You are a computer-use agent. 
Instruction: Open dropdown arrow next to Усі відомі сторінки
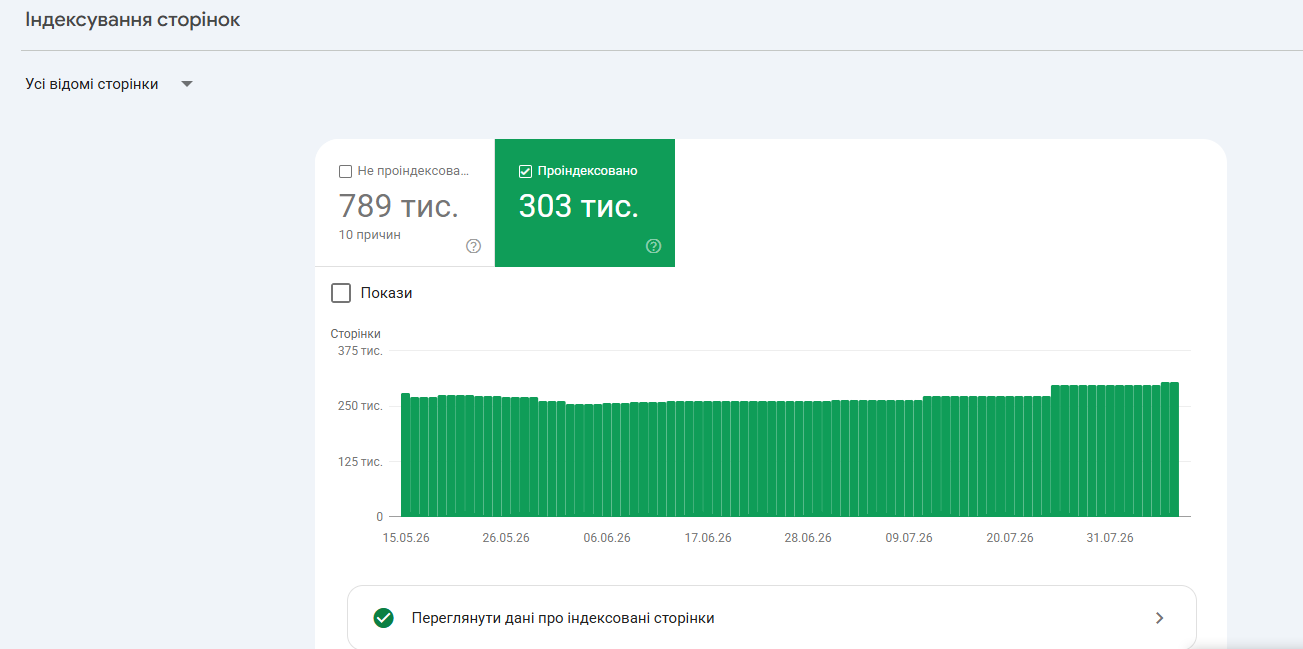[x=187, y=84]
